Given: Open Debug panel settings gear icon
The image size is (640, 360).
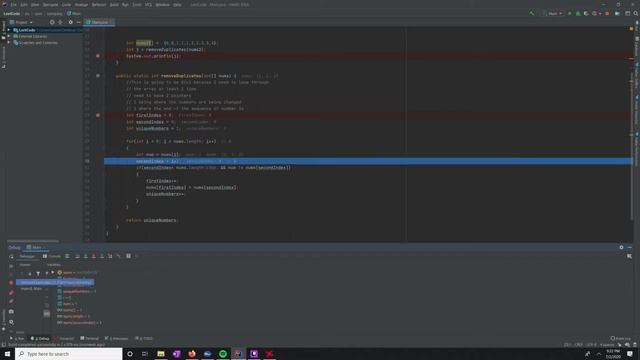Looking at the screenshot, I should click(621, 247).
